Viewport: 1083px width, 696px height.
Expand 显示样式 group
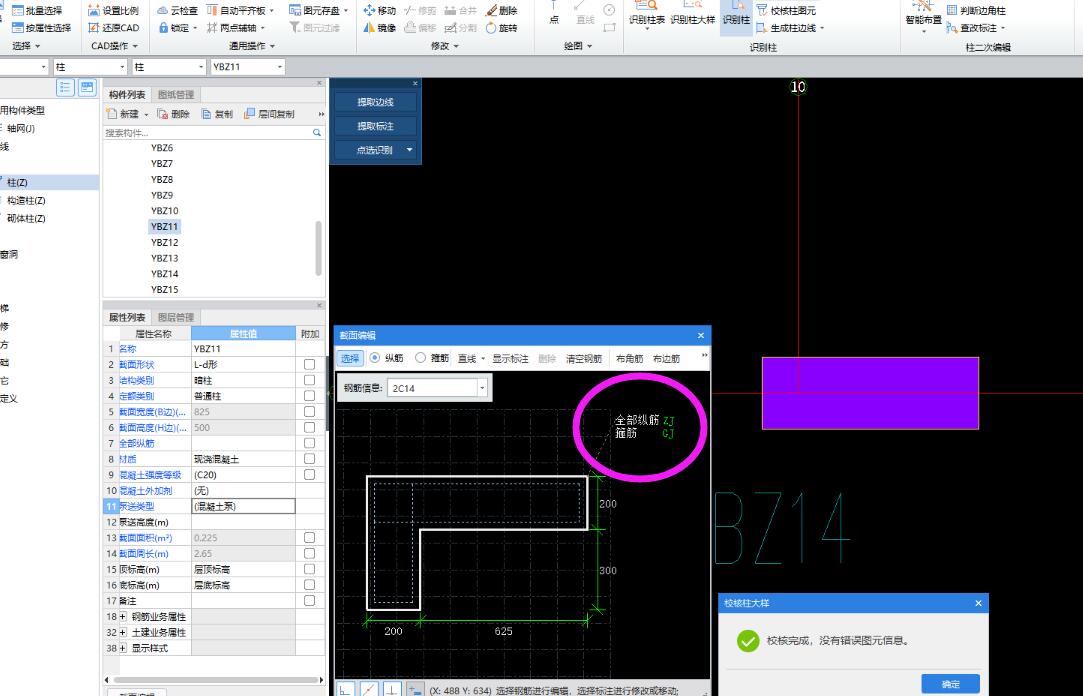point(123,648)
